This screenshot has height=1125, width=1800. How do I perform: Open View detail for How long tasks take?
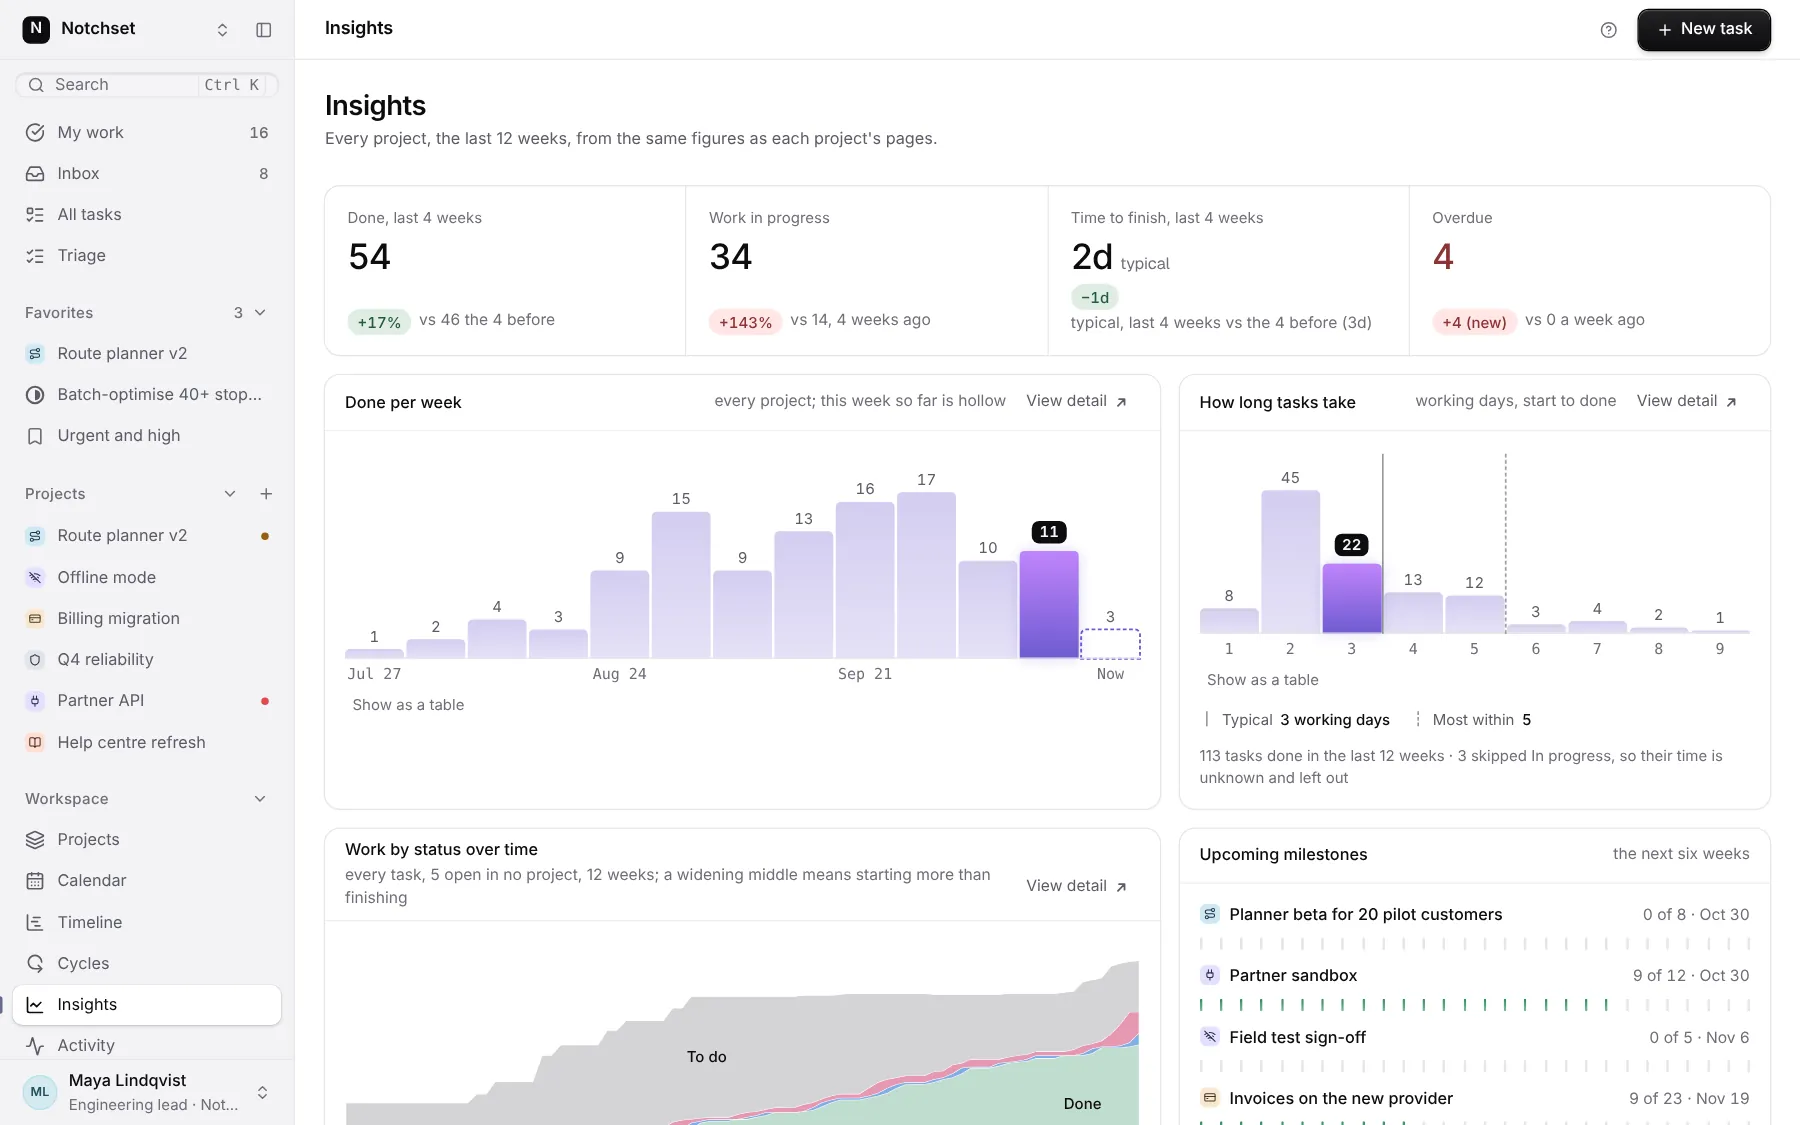[1687, 401]
